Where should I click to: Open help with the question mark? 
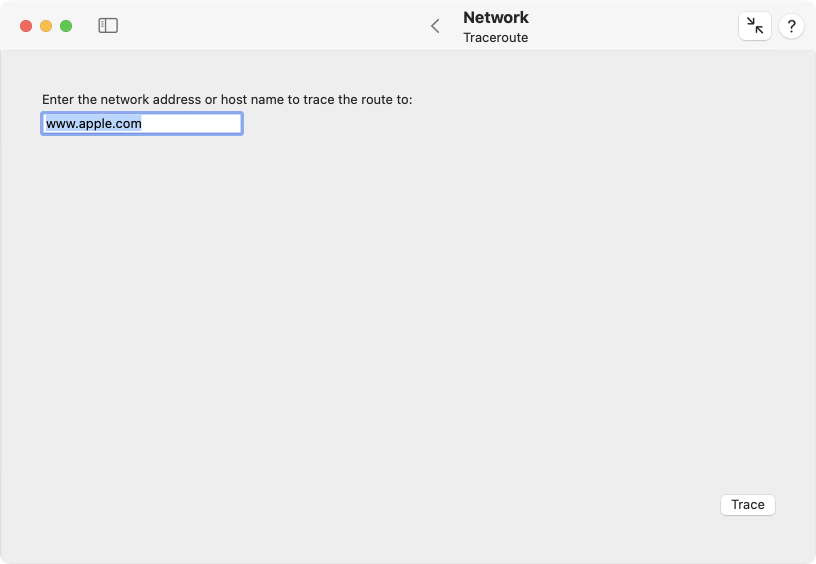click(791, 26)
